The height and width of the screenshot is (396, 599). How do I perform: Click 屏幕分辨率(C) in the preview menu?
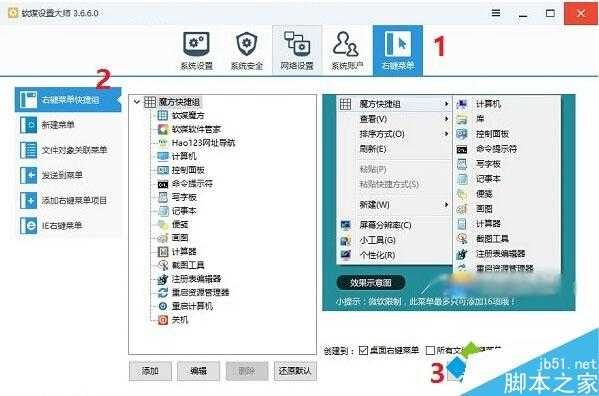394,225
